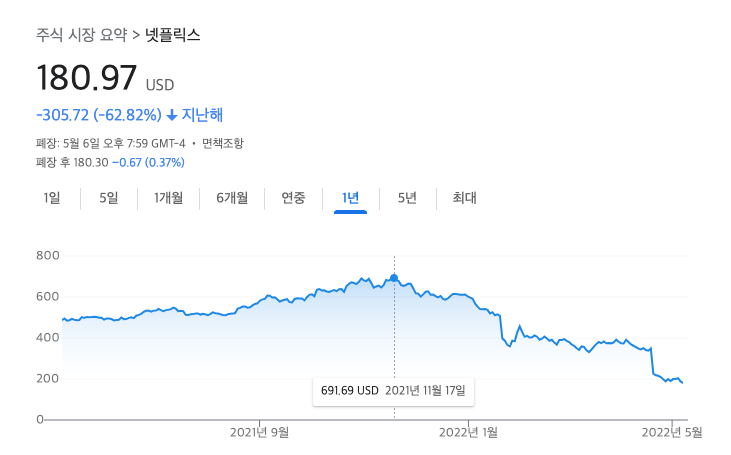Show the 1개월 chart range

(x=168, y=198)
